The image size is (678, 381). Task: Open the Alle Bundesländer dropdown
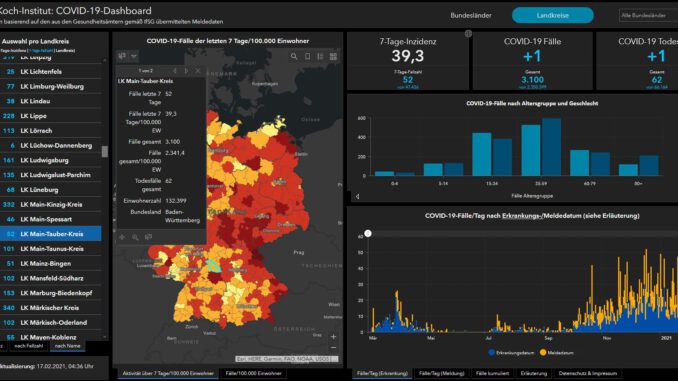pyautogui.click(x=649, y=15)
